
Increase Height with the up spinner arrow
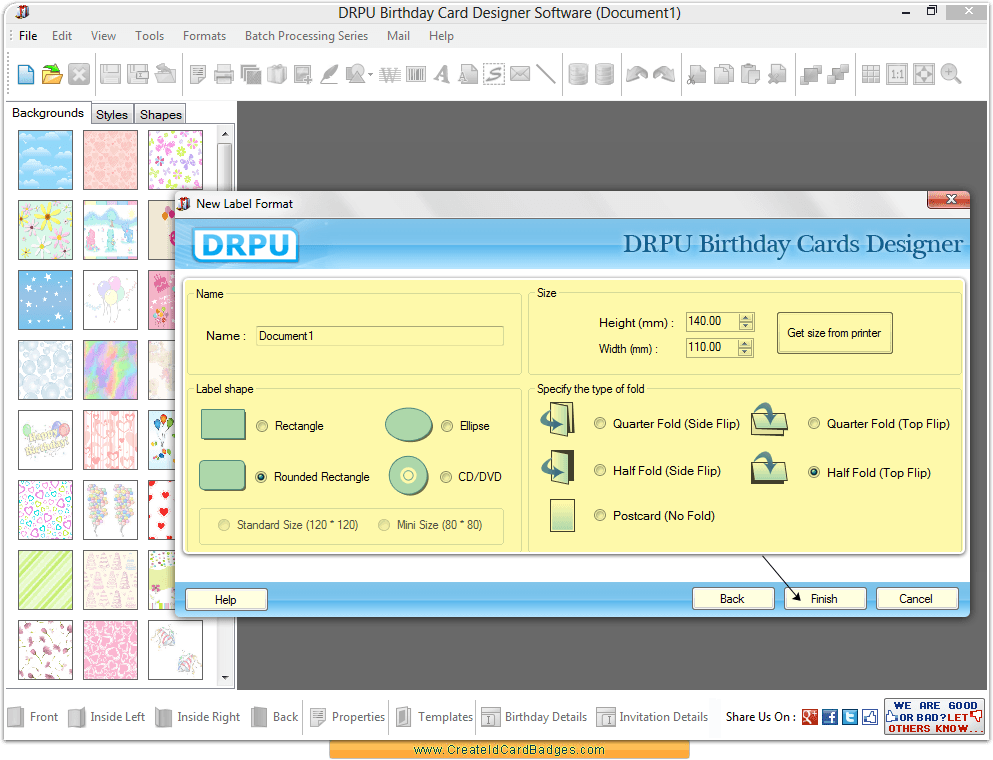[x=746, y=318]
